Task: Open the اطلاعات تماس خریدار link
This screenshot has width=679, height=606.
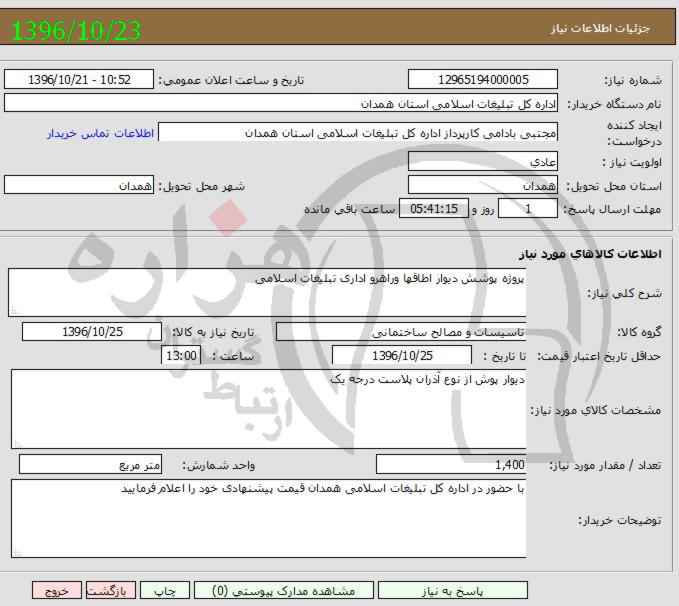Action: pyautogui.click(x=100, y=133)
